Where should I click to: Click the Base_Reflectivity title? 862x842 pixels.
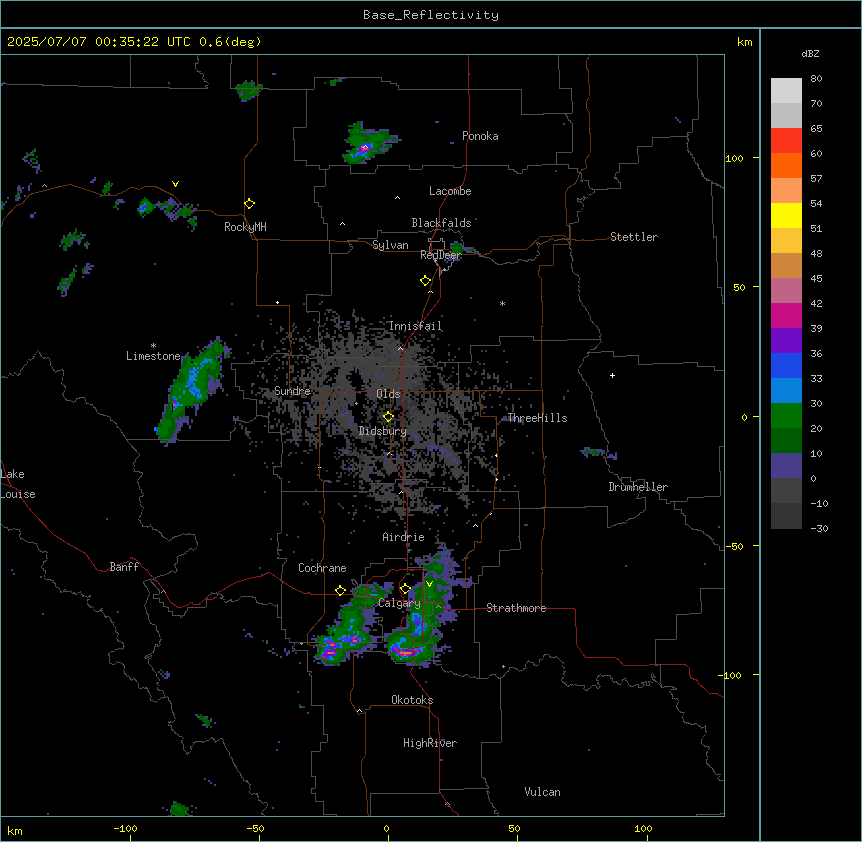[x=431, y=15]
